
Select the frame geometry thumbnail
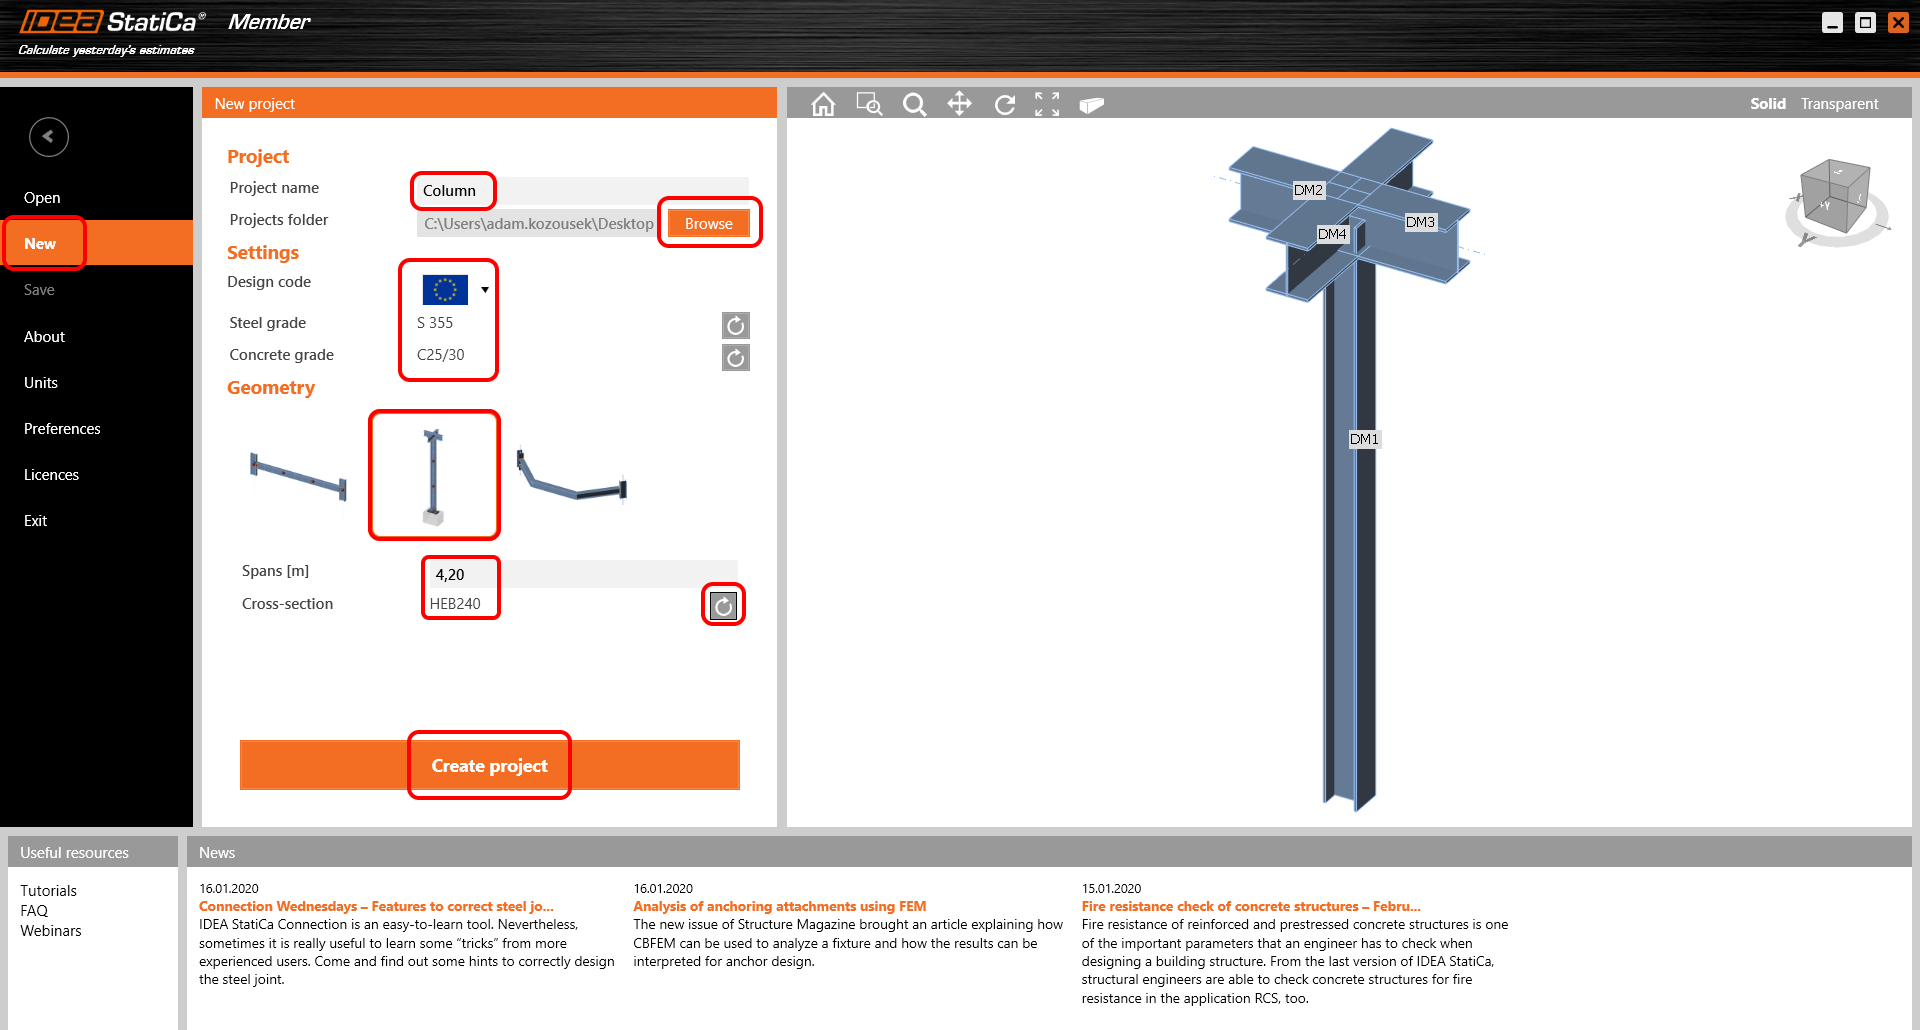tap(572, 474)
